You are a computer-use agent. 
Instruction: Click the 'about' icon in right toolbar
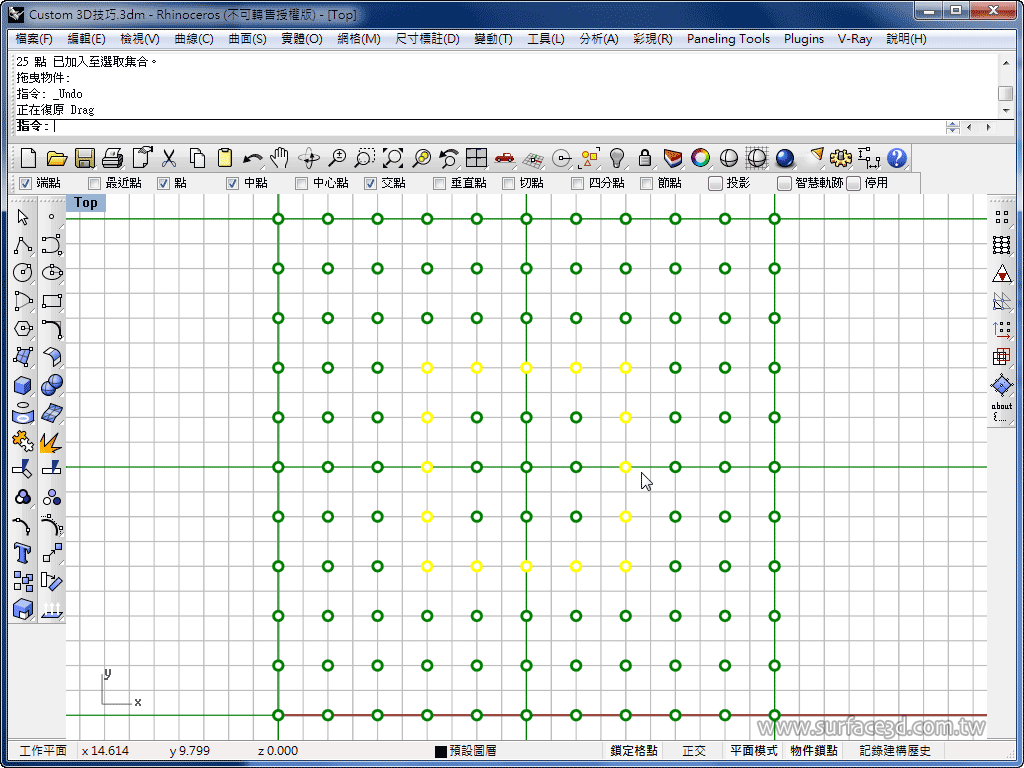[x=1001, y=413]
